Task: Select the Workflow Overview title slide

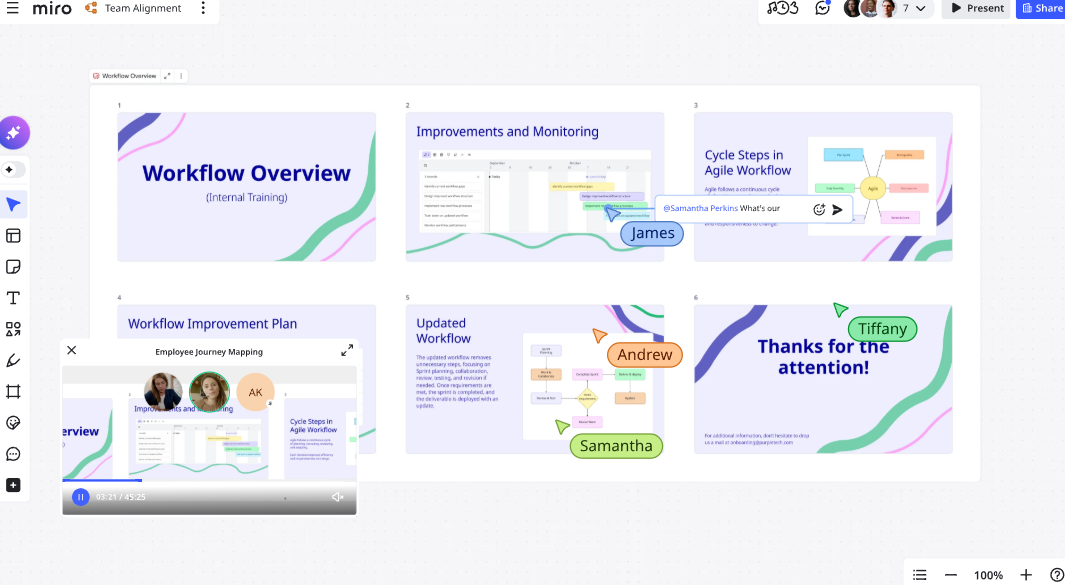Action: (x=247, y=187)
